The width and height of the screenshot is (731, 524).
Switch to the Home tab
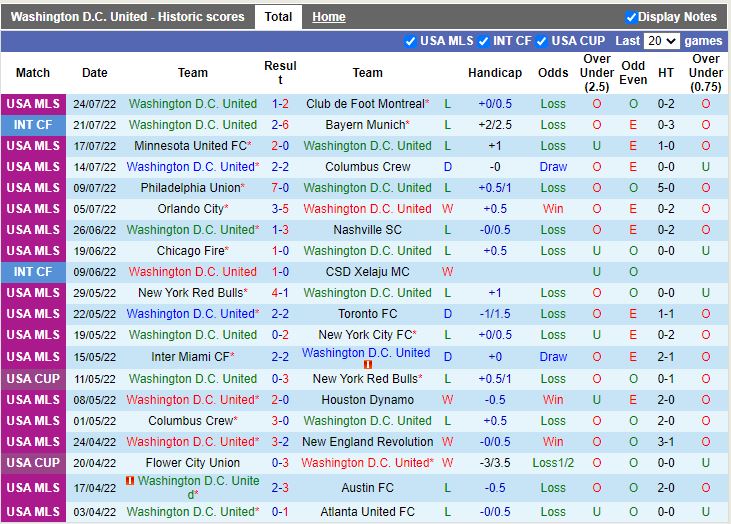point(328,17)
